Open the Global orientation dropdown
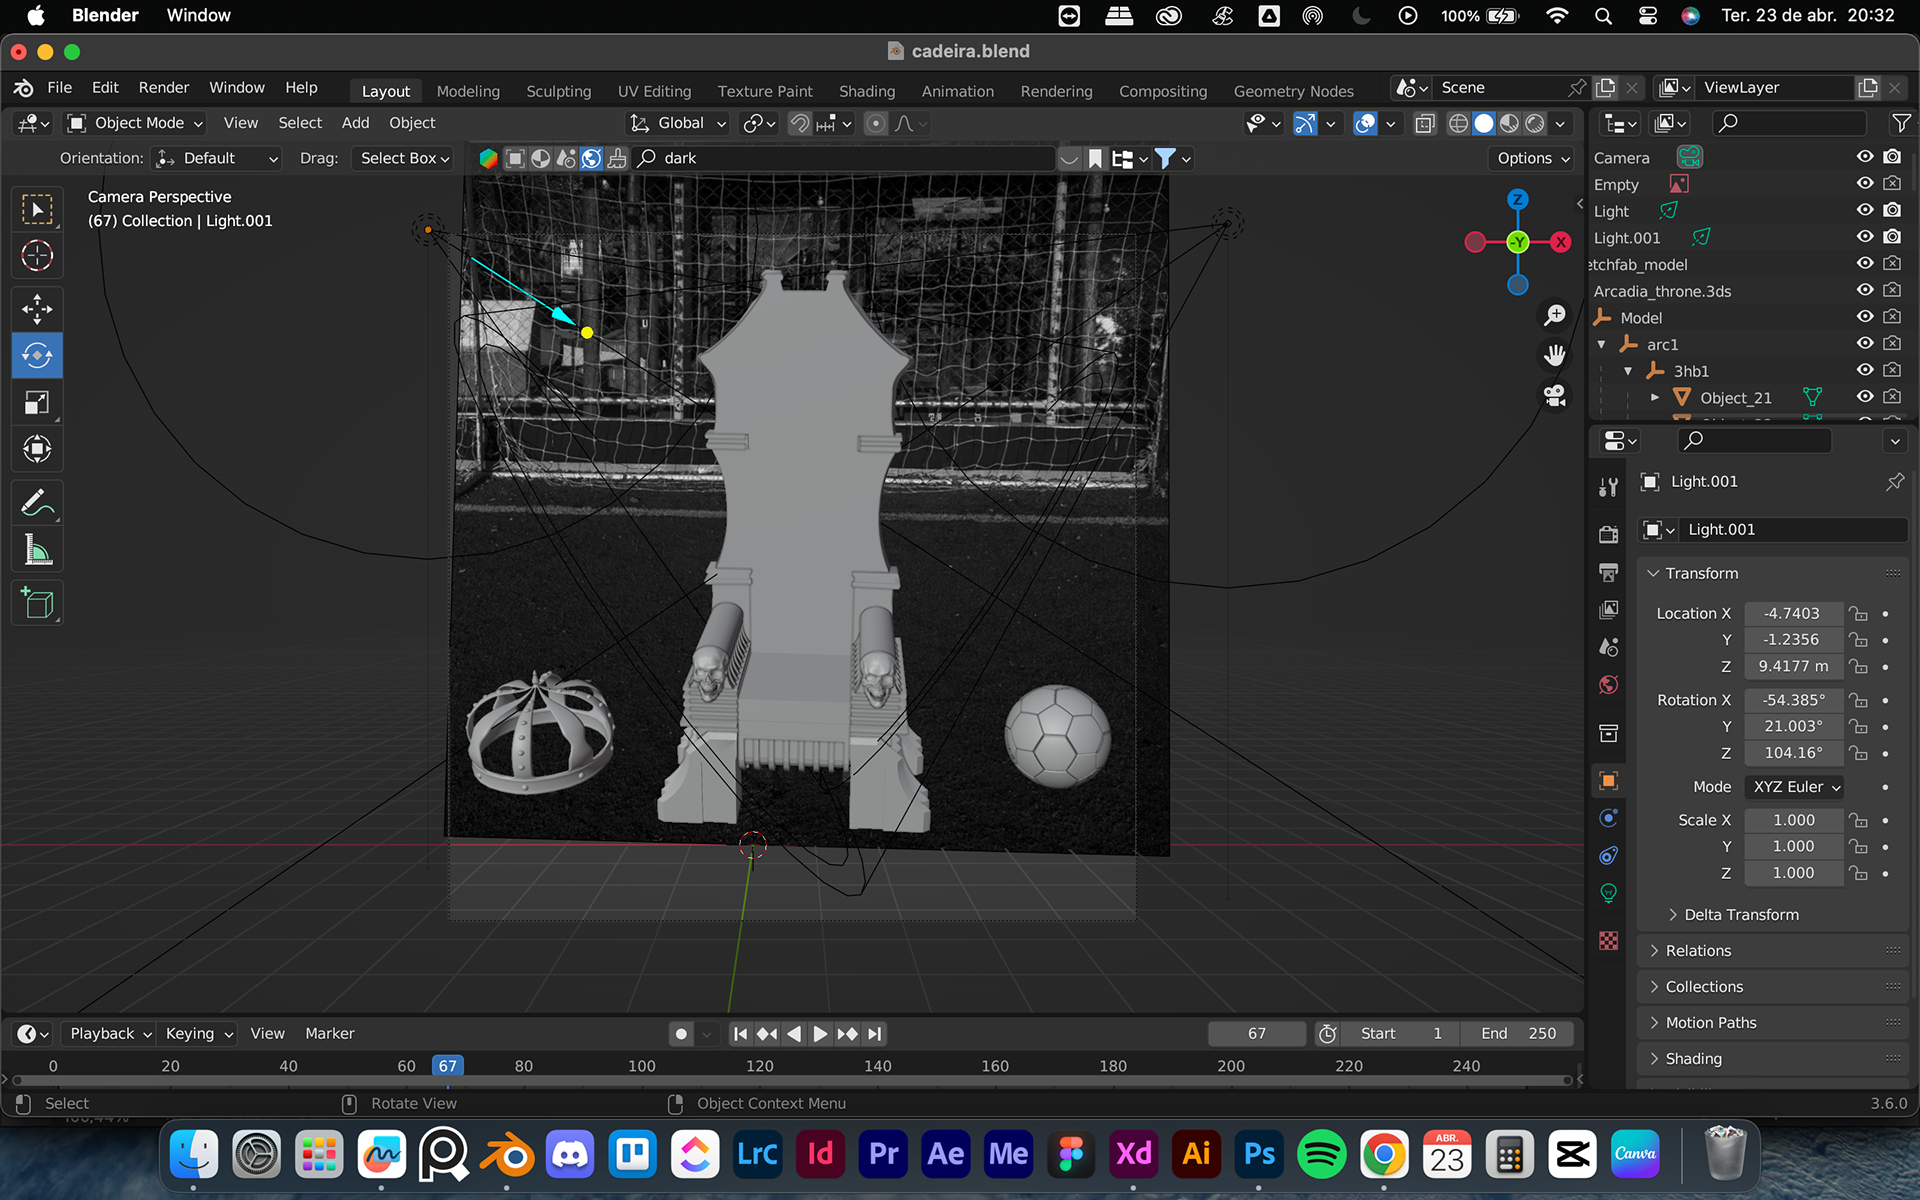1920x1200 pixels. click(677, 123)
